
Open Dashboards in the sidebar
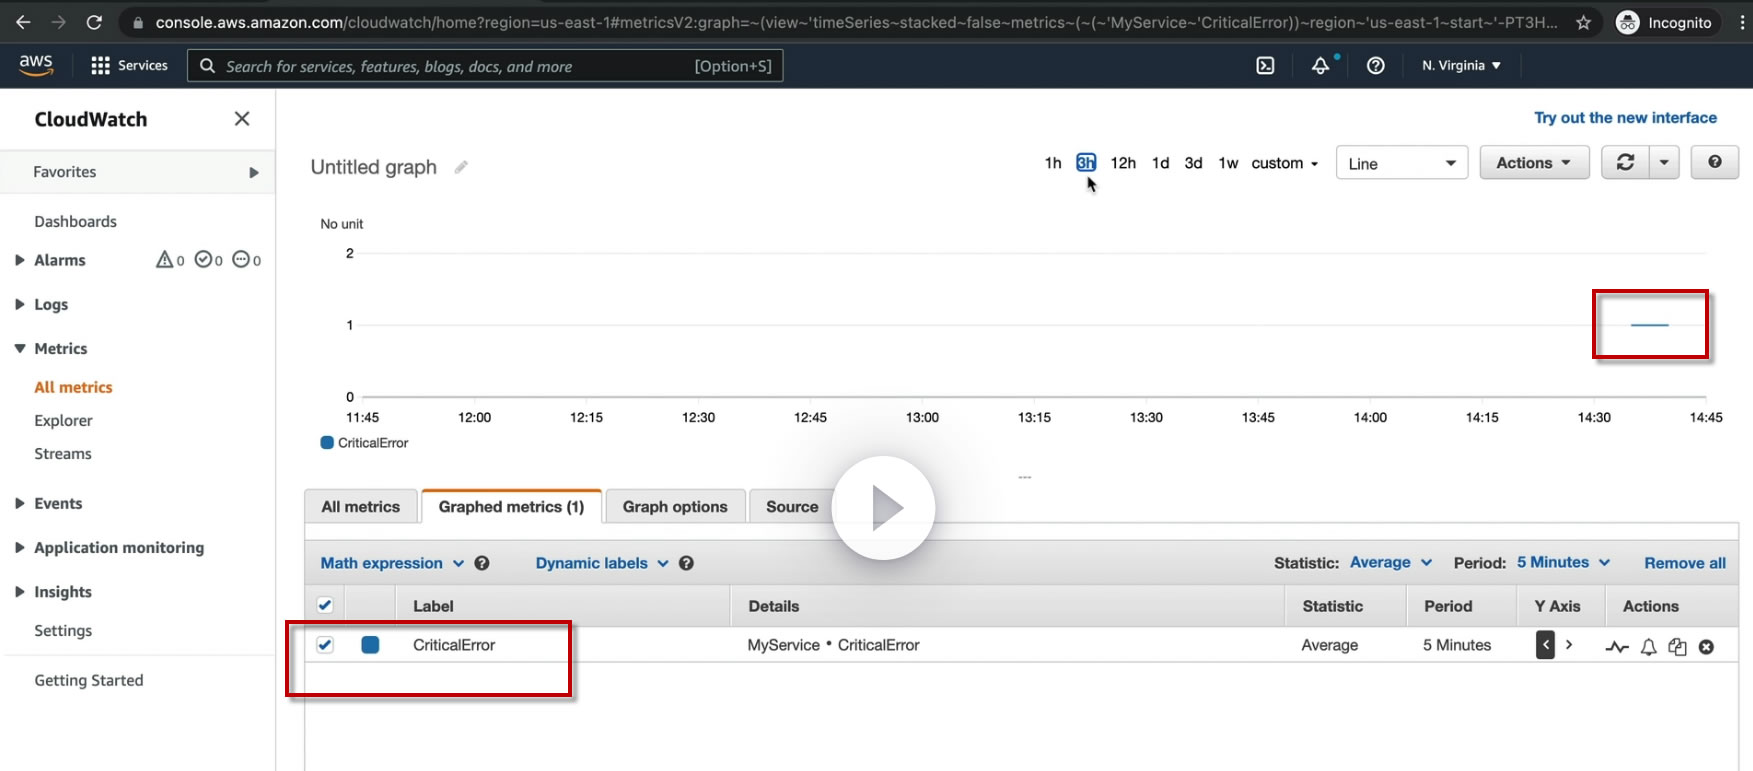click(75, 221)
